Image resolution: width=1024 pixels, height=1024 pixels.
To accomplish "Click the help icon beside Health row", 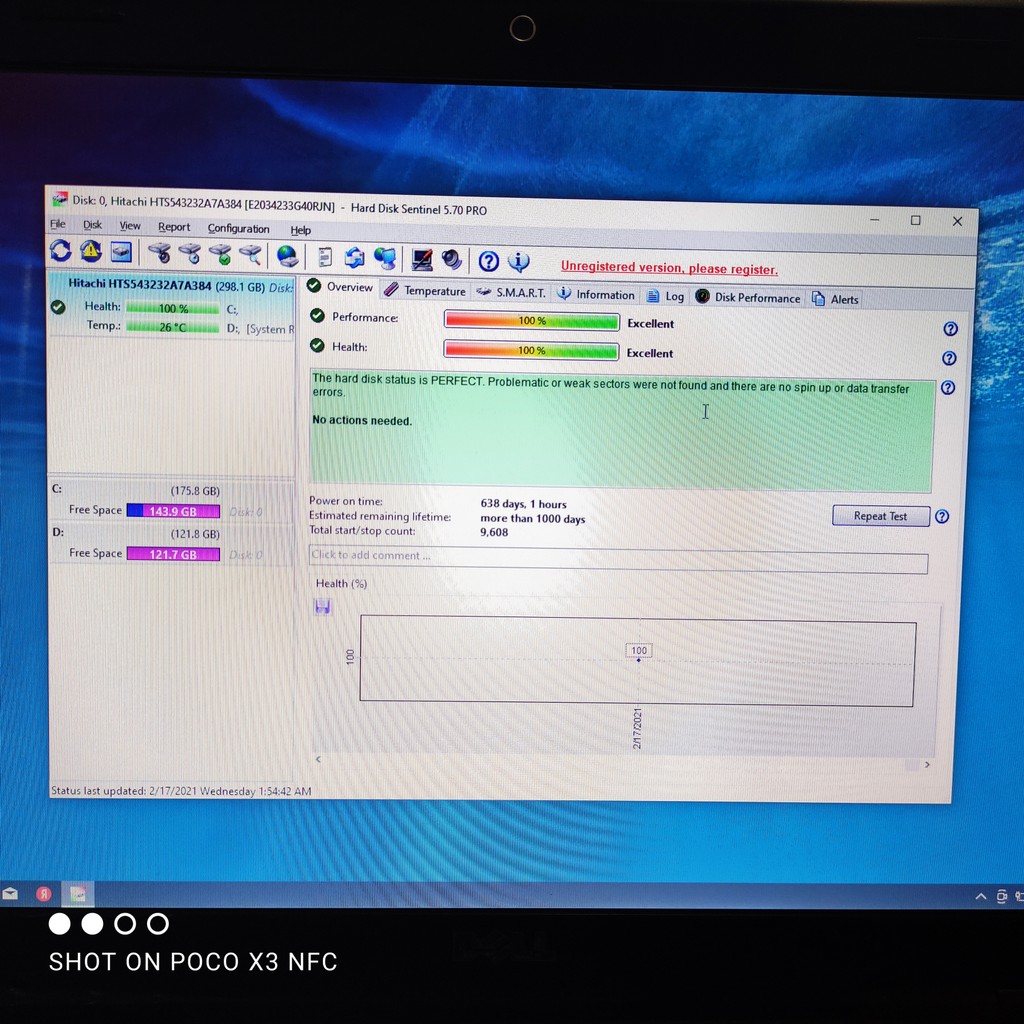I will pyautogui.click(x=949, y=358).
